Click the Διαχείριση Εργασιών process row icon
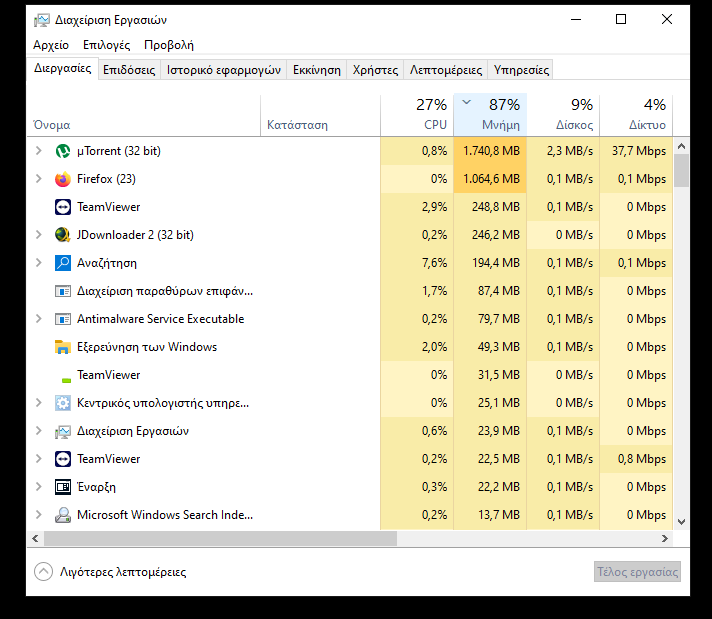This screenshot has width=712, height=619. pos(63,431)
